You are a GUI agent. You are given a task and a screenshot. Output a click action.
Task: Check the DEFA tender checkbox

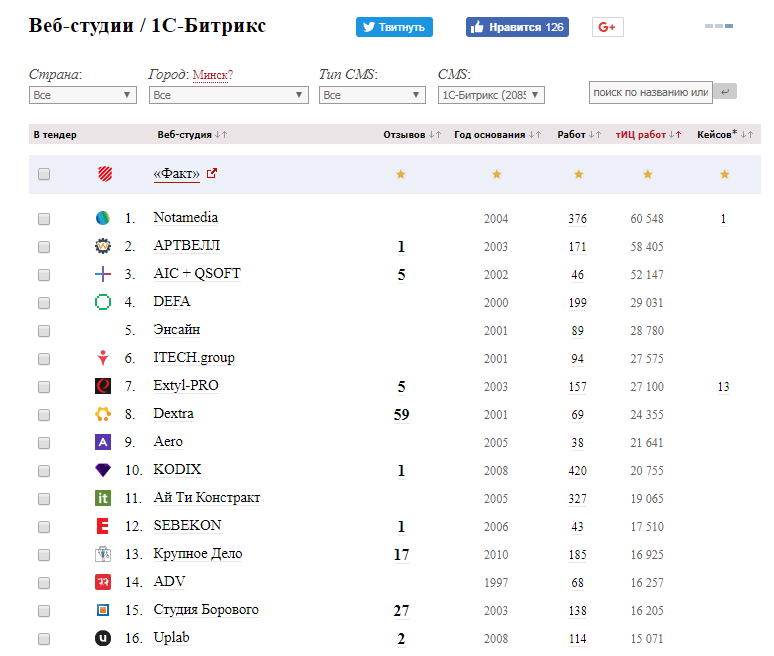pyautogui.click(x=44, y=303)
